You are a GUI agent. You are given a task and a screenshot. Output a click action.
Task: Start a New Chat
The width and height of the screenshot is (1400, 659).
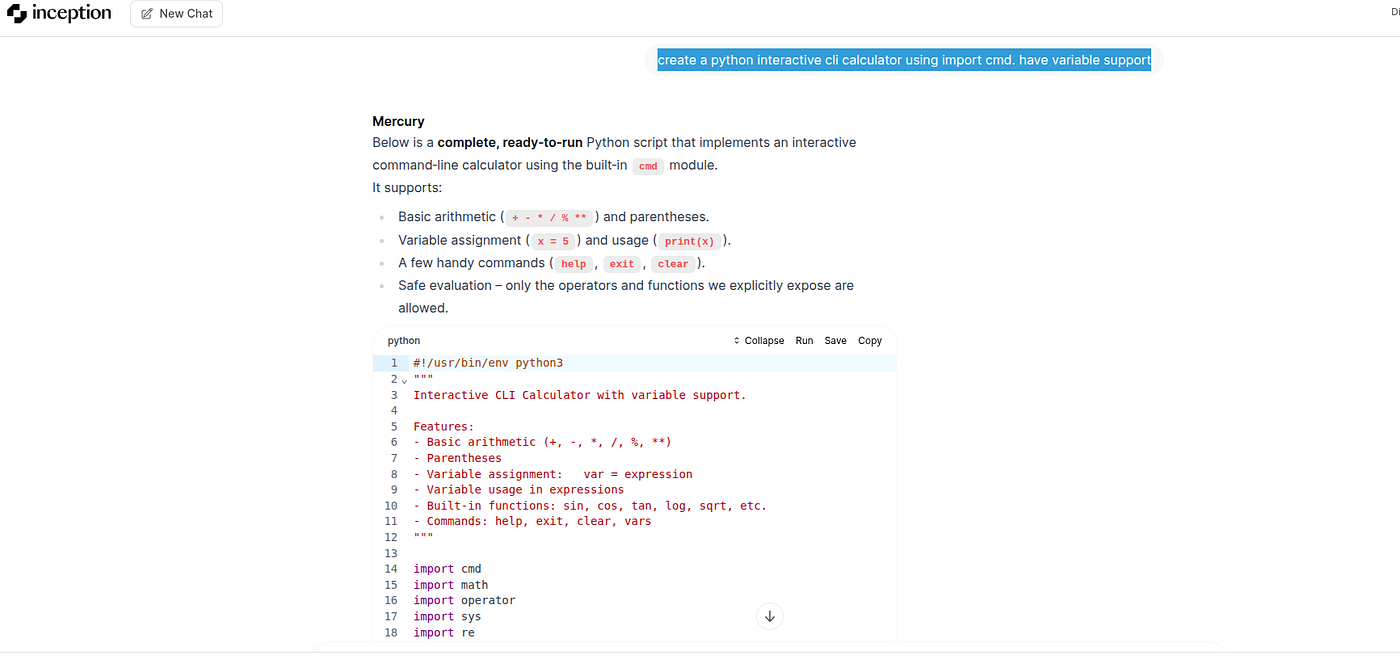pos(176,14)
